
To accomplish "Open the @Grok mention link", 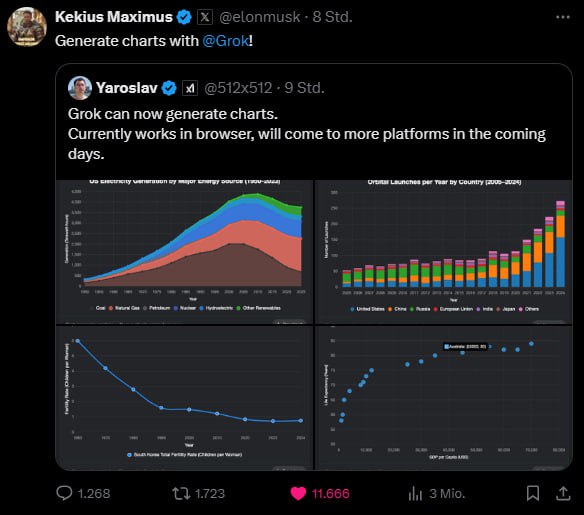I will coord(226,41).
